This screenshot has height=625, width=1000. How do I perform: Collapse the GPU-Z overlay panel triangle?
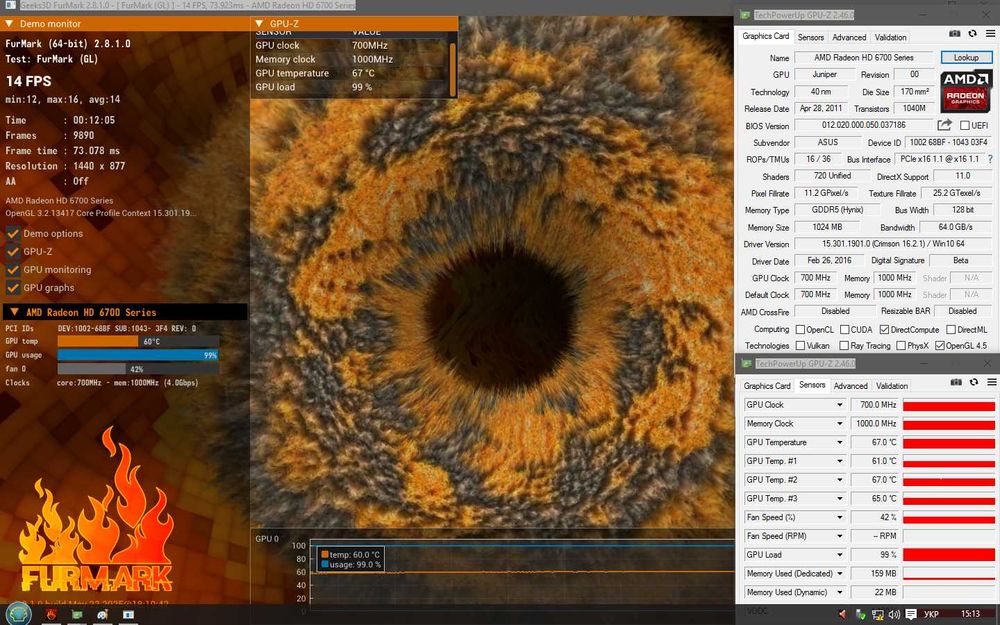click(260, 24)
